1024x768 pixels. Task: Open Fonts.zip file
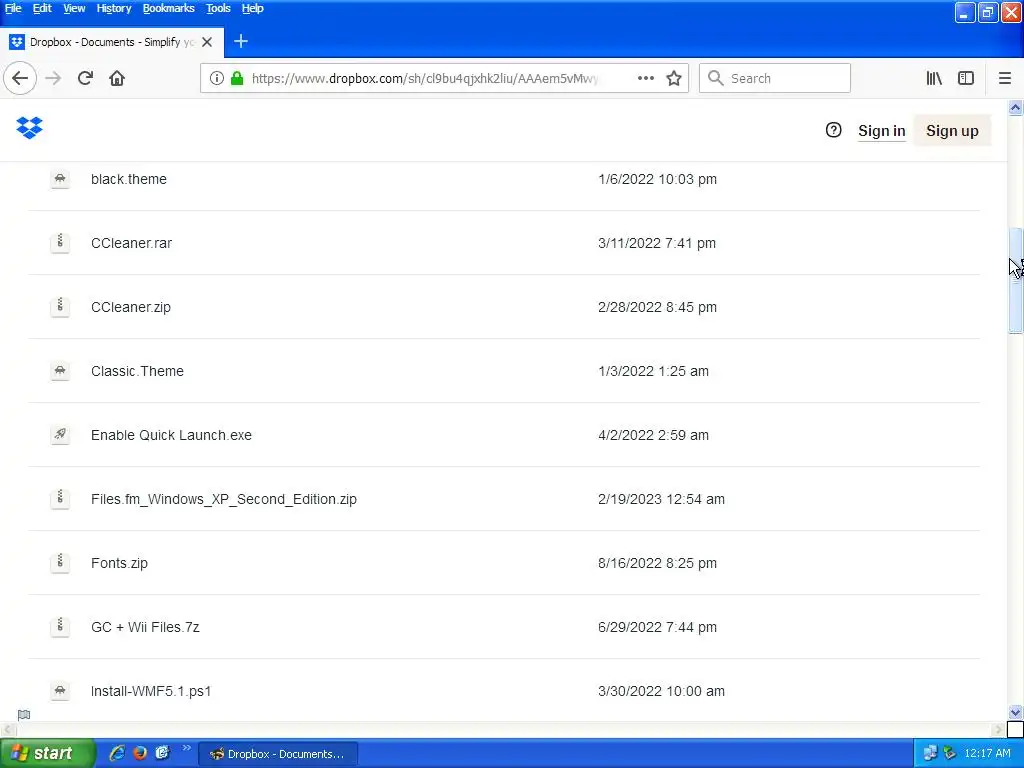120,563
